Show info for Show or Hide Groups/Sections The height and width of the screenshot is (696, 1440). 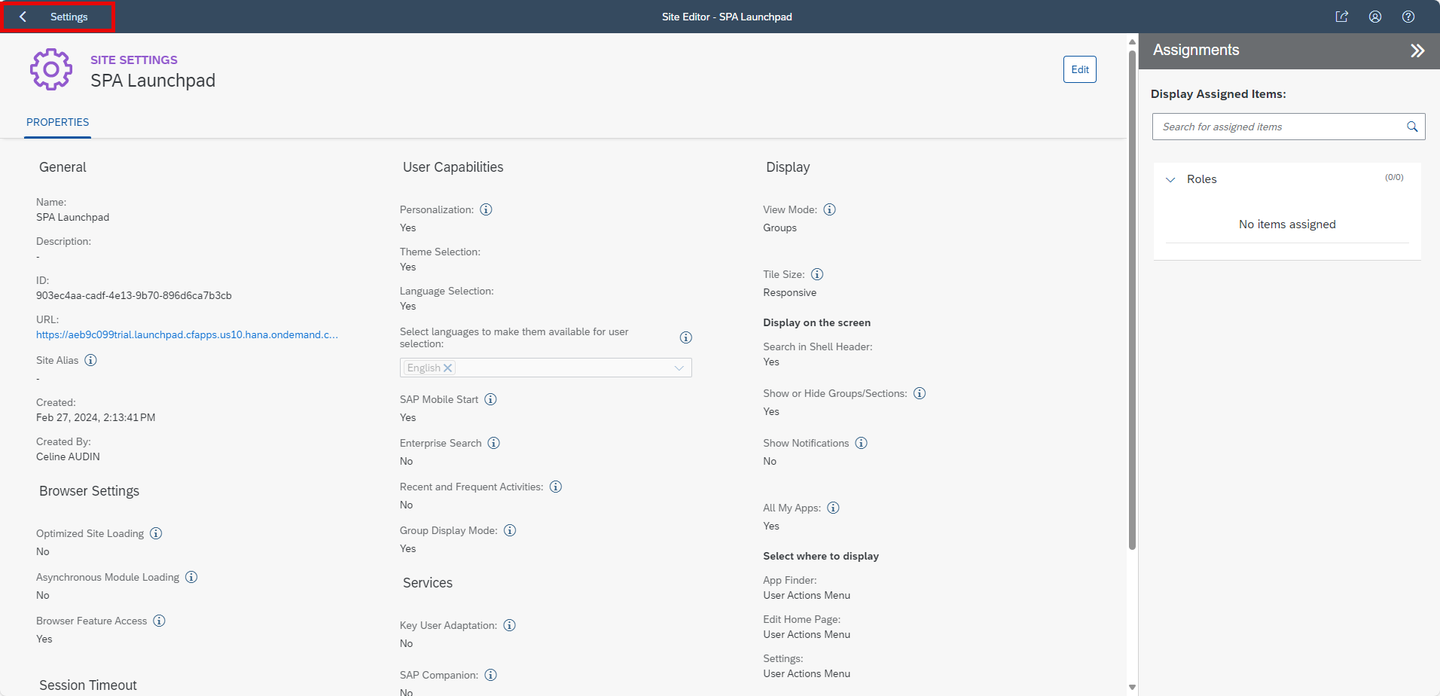tap(920, 393)
